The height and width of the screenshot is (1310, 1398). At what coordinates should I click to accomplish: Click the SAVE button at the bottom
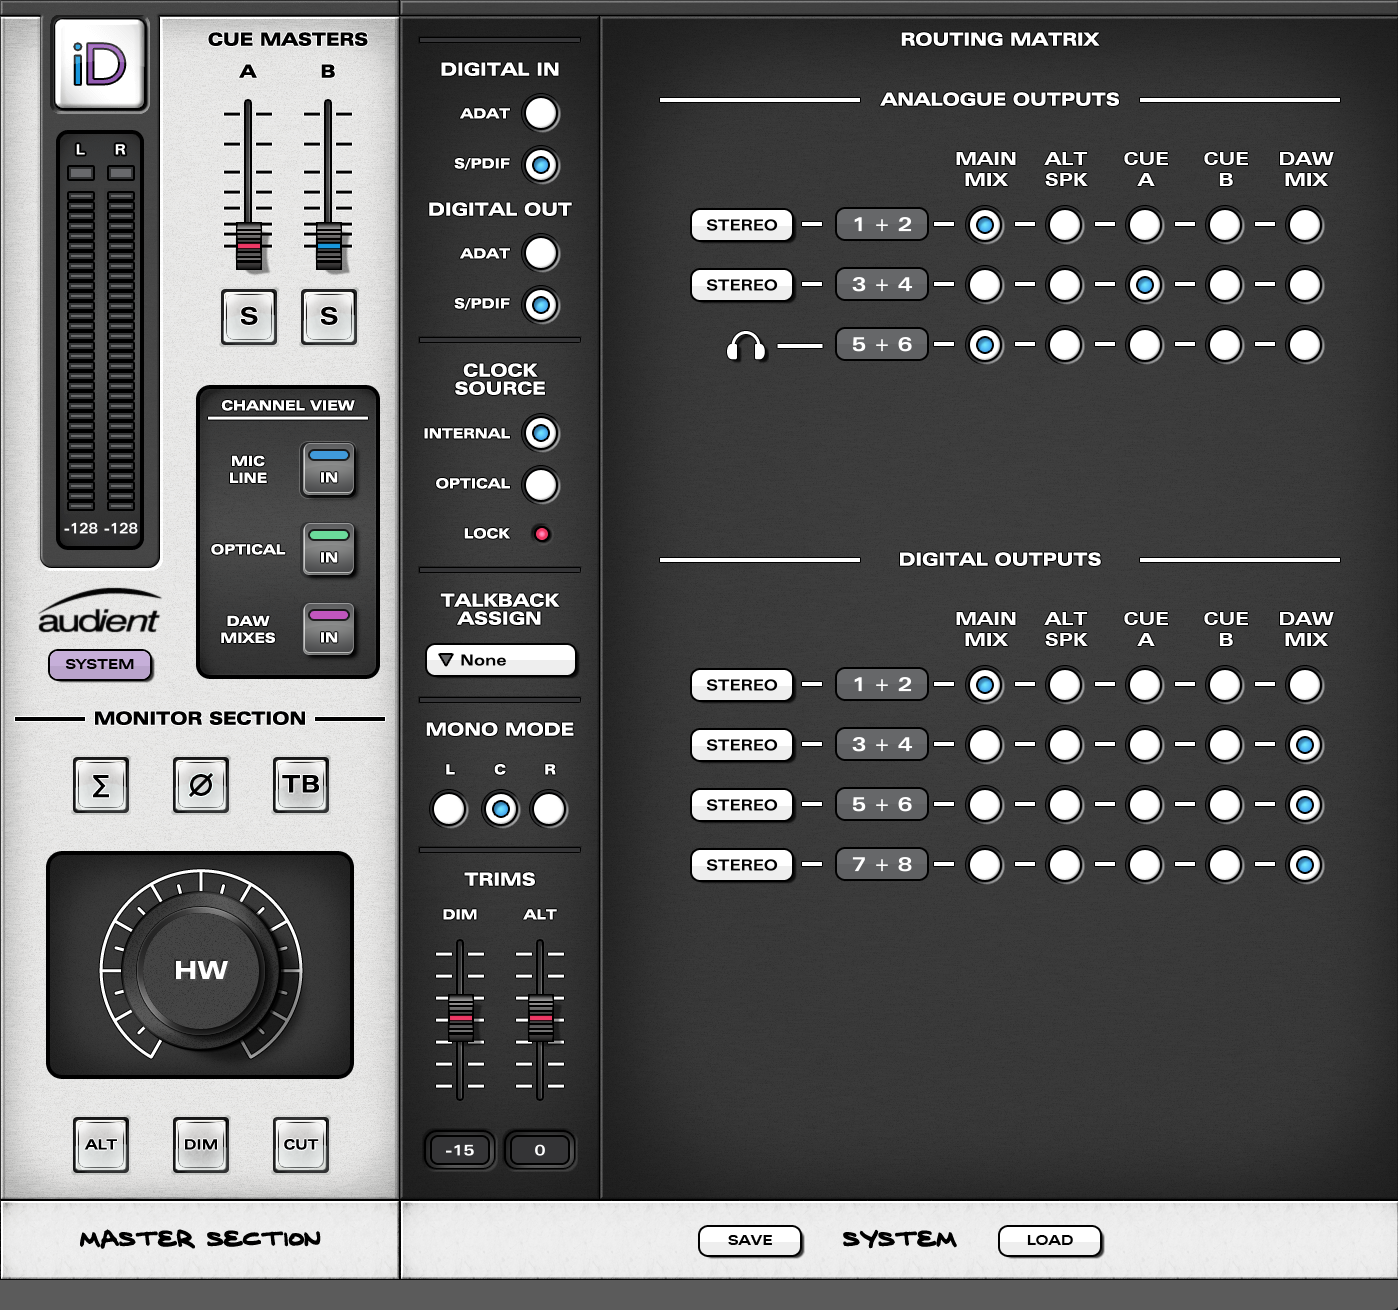pyautogui.click(x=749, y=1240)
